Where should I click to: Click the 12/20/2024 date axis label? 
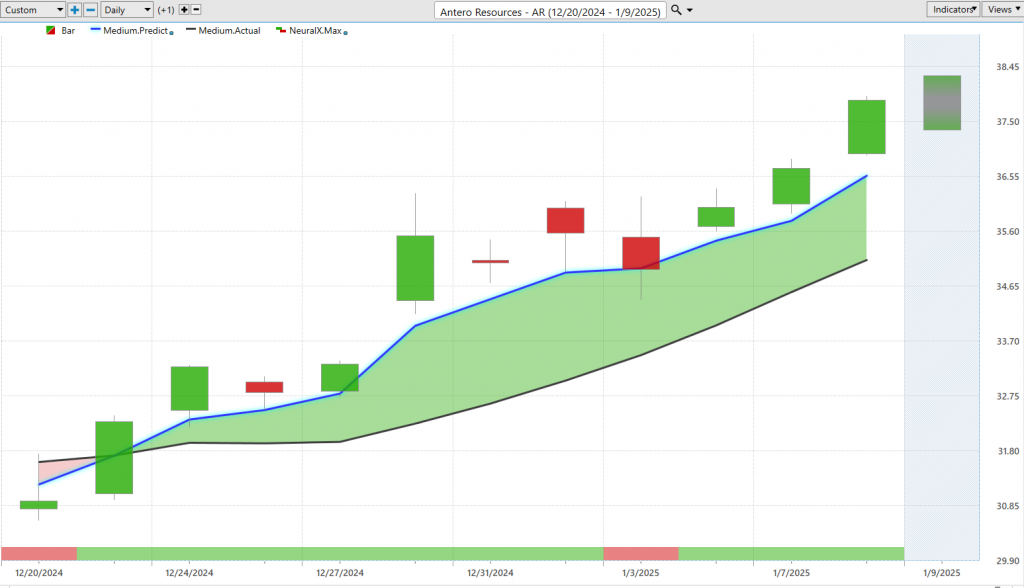[39, 573]
